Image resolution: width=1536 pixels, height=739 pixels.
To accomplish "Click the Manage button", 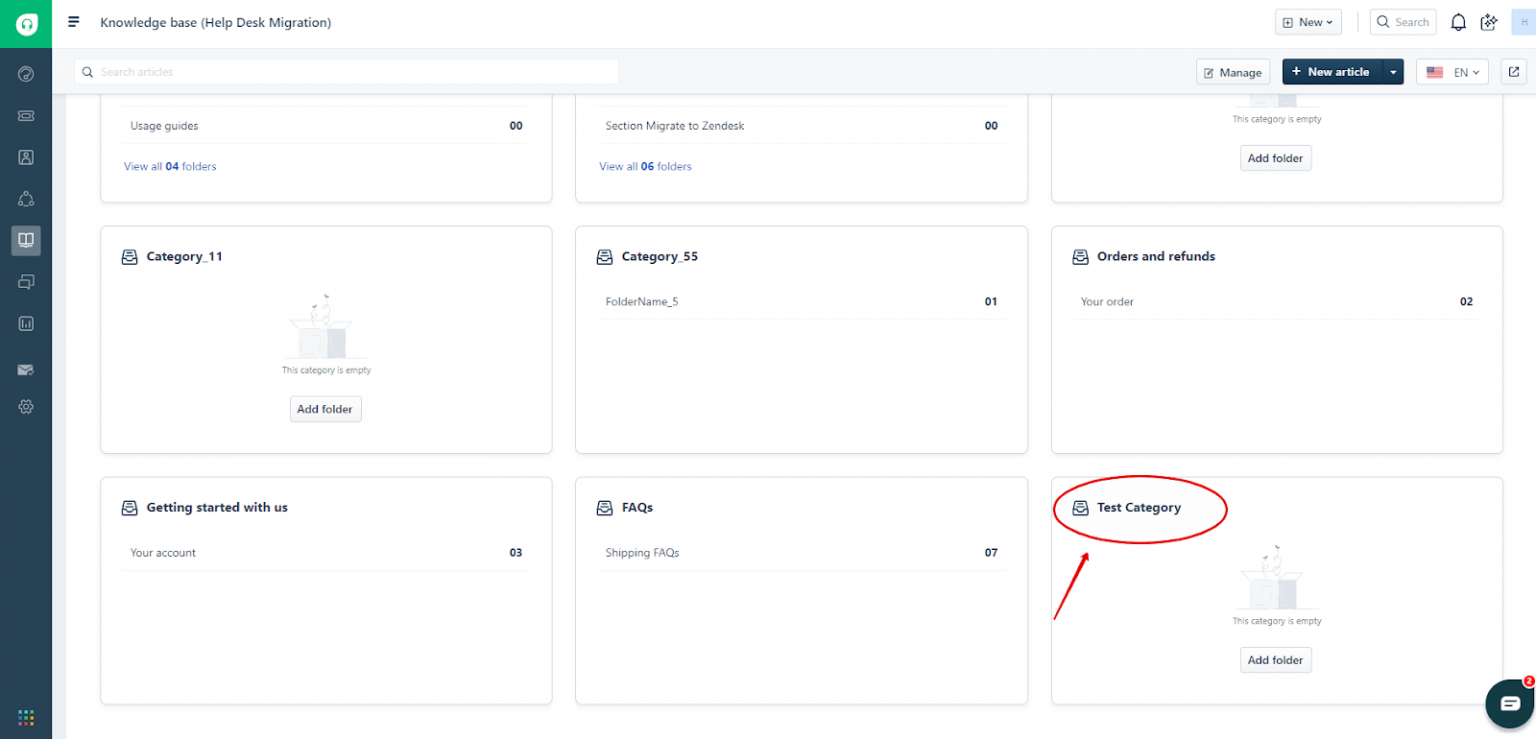I will point(1233,71).
